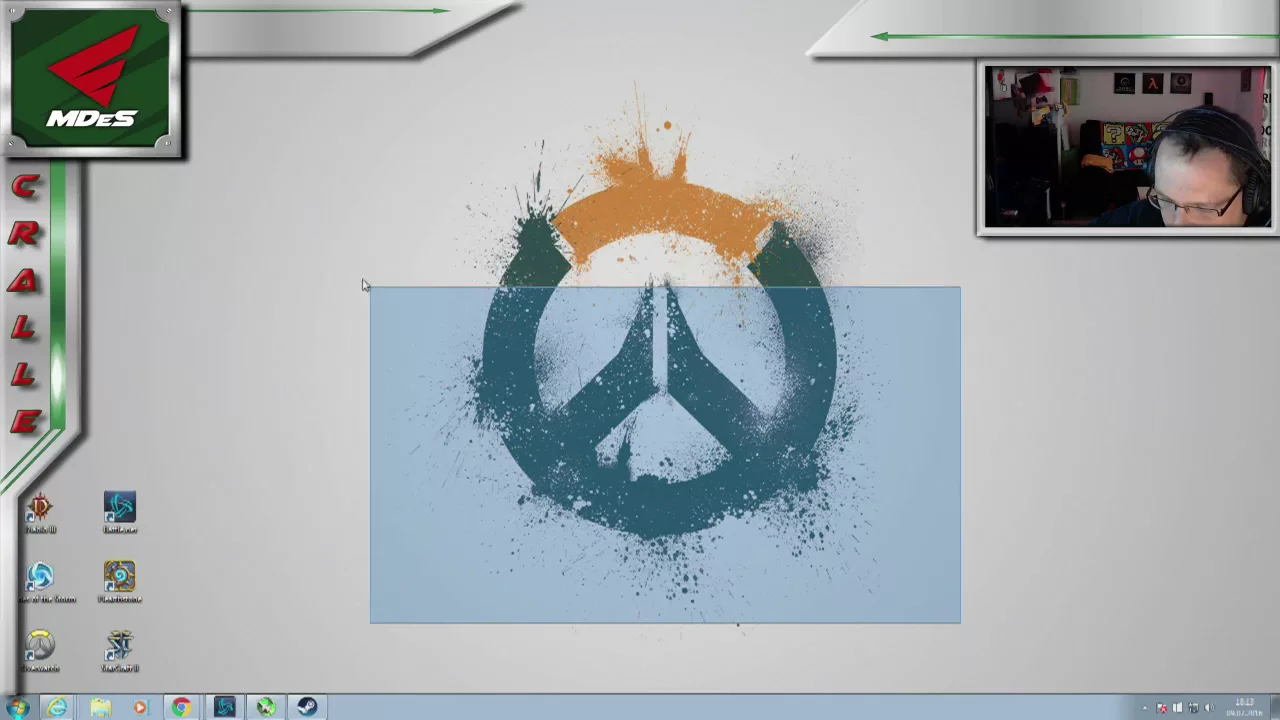This screenshot has width=1280, height=720.
Task: Click the webcam overlay thumbnail
Action: coord(1127,148)
